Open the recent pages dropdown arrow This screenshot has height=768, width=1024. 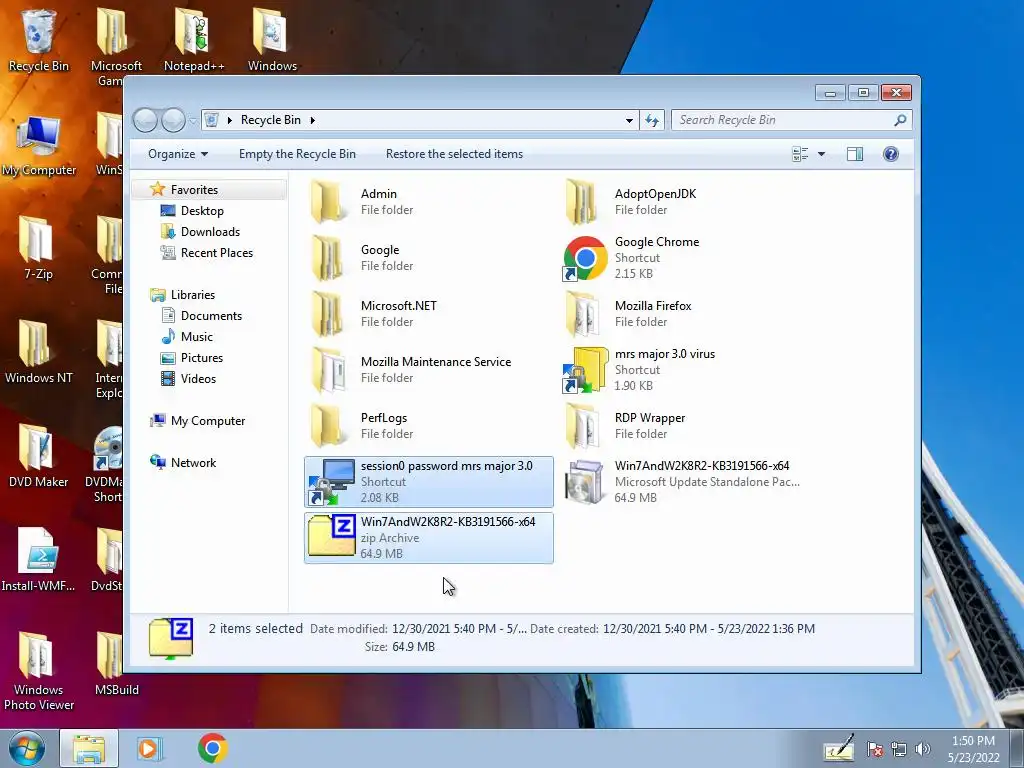coord(193,121)
